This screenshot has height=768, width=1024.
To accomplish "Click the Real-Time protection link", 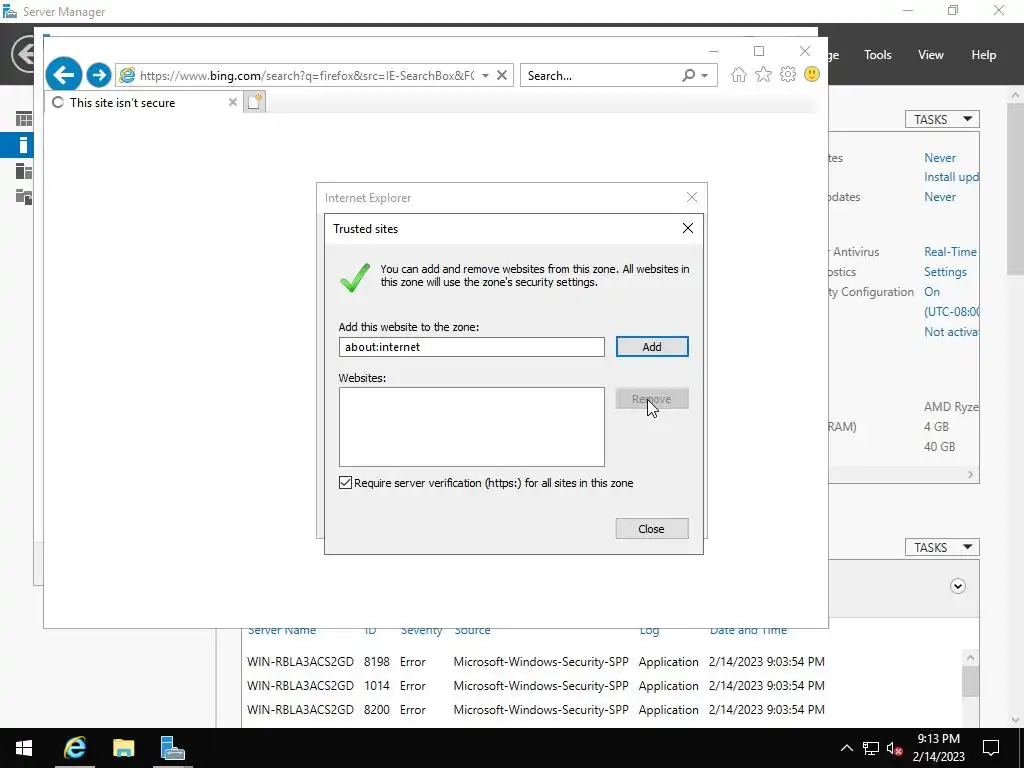I will pyautogui.click(x=951, y=251).
